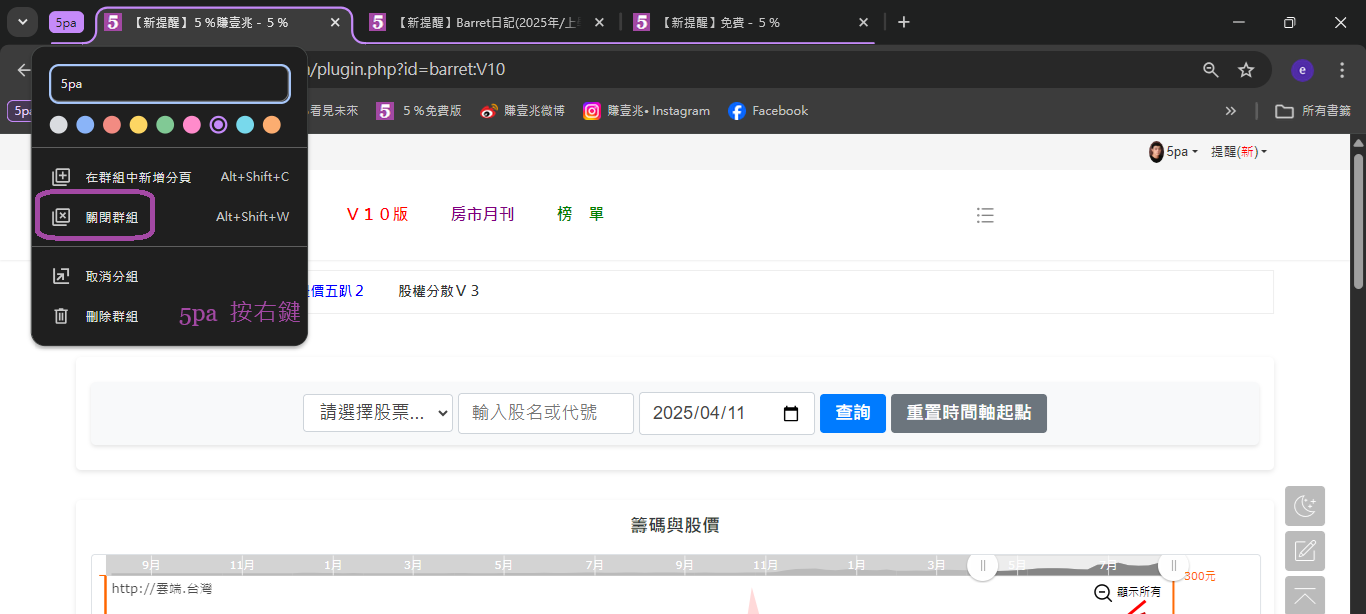1366x614 pixels.
Task: Jump to page top with arrow icon
Action: pyautogui.click(x=1305, y=596)
